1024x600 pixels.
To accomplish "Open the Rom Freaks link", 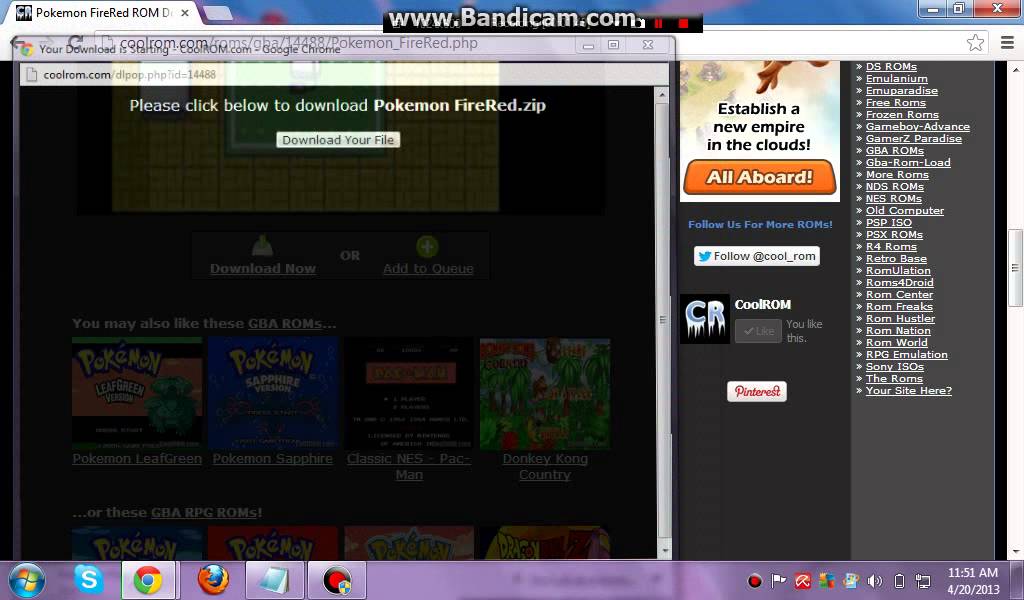I will point(899,306).
